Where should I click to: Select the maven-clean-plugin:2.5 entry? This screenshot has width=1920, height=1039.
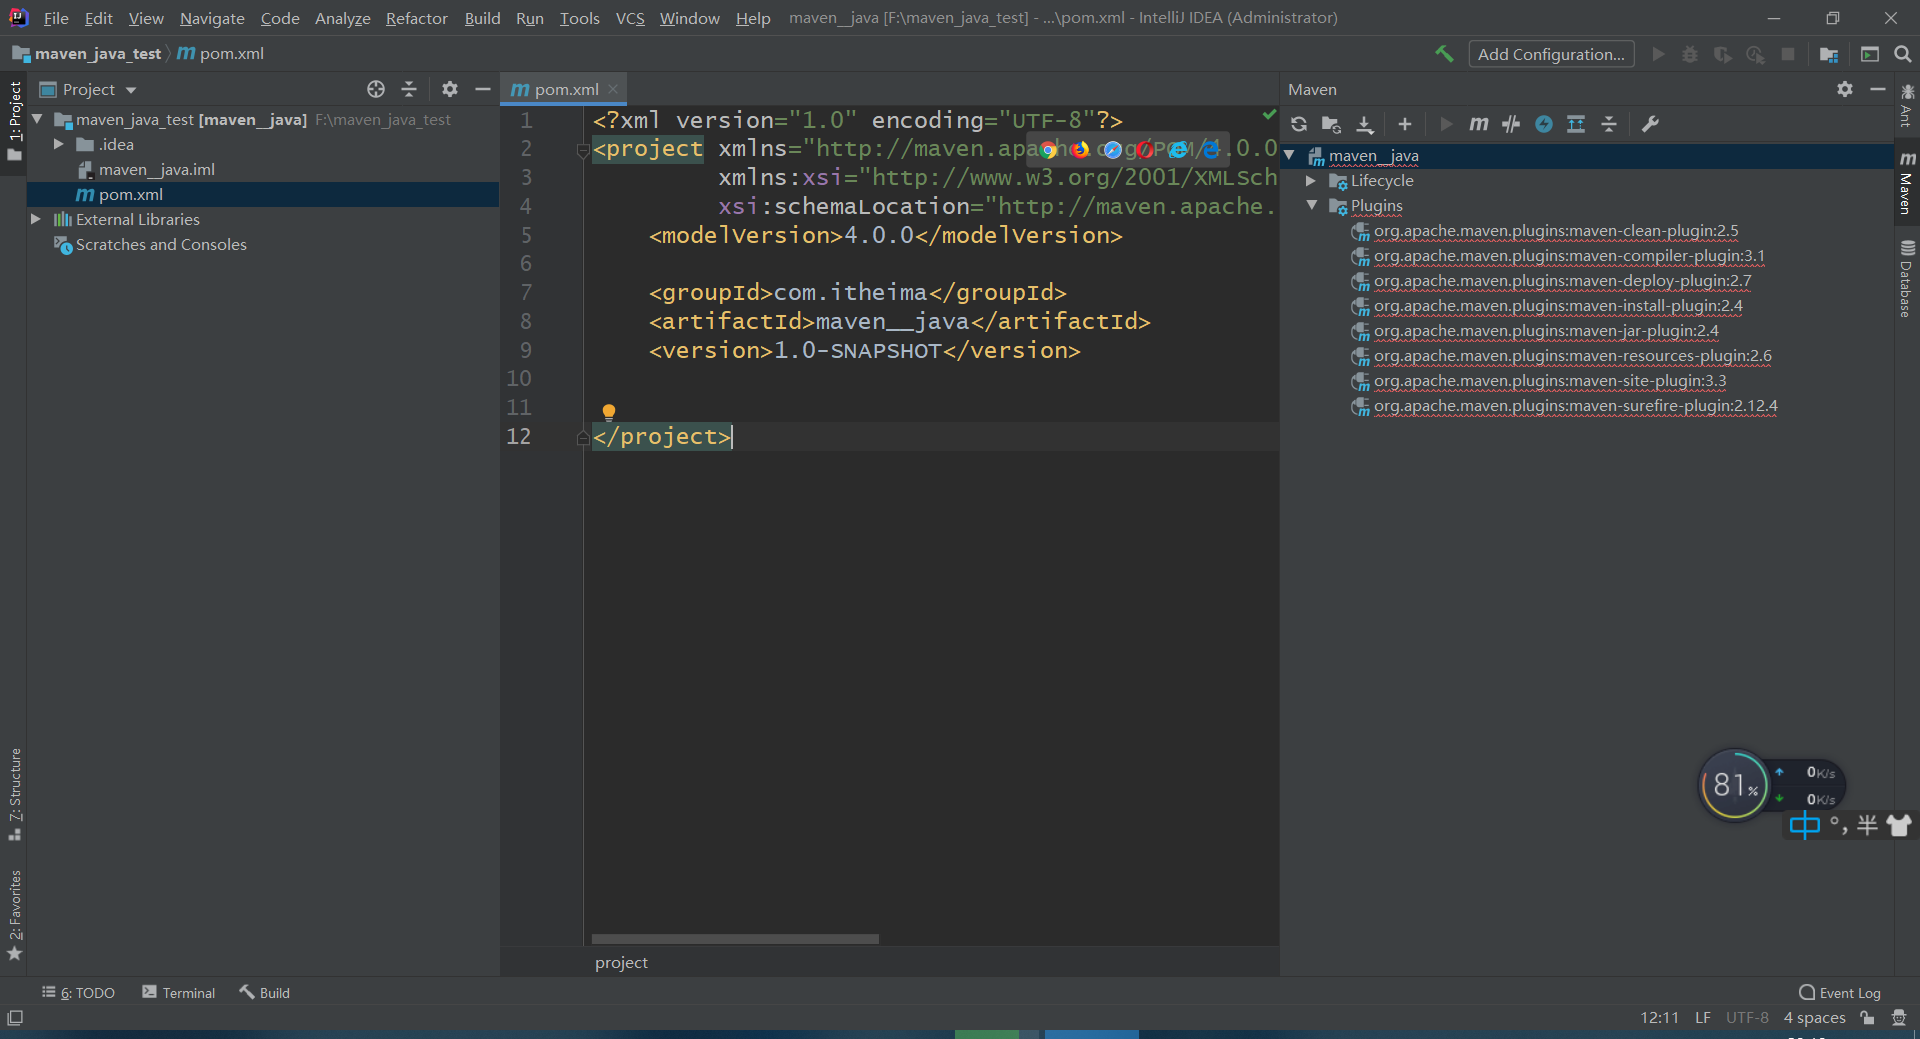(x=1555, y=231)
